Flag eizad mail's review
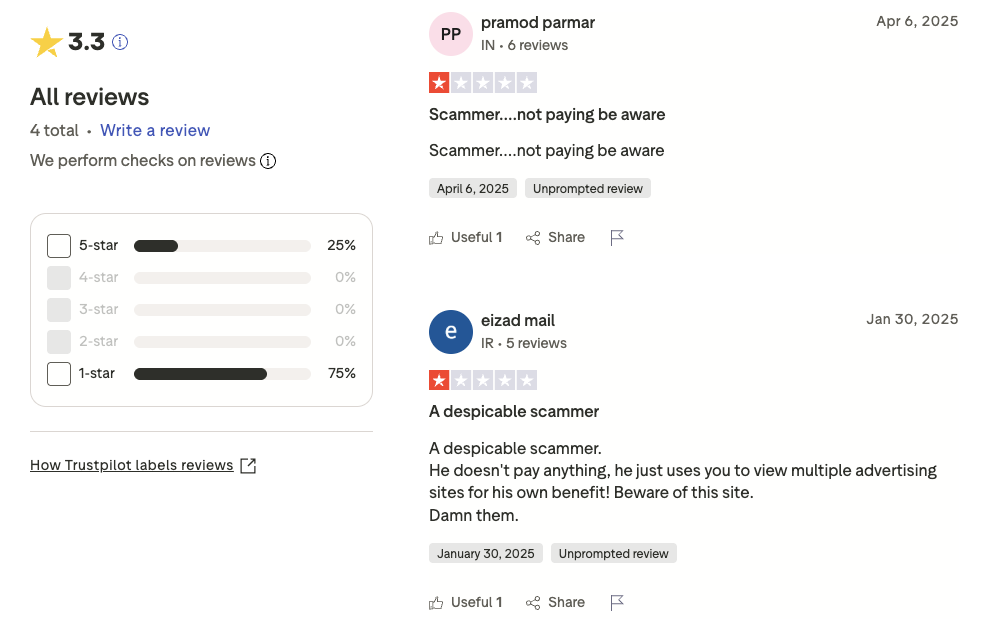The width and height of the screenshot is (1008, 636). [x=617, y=602]
